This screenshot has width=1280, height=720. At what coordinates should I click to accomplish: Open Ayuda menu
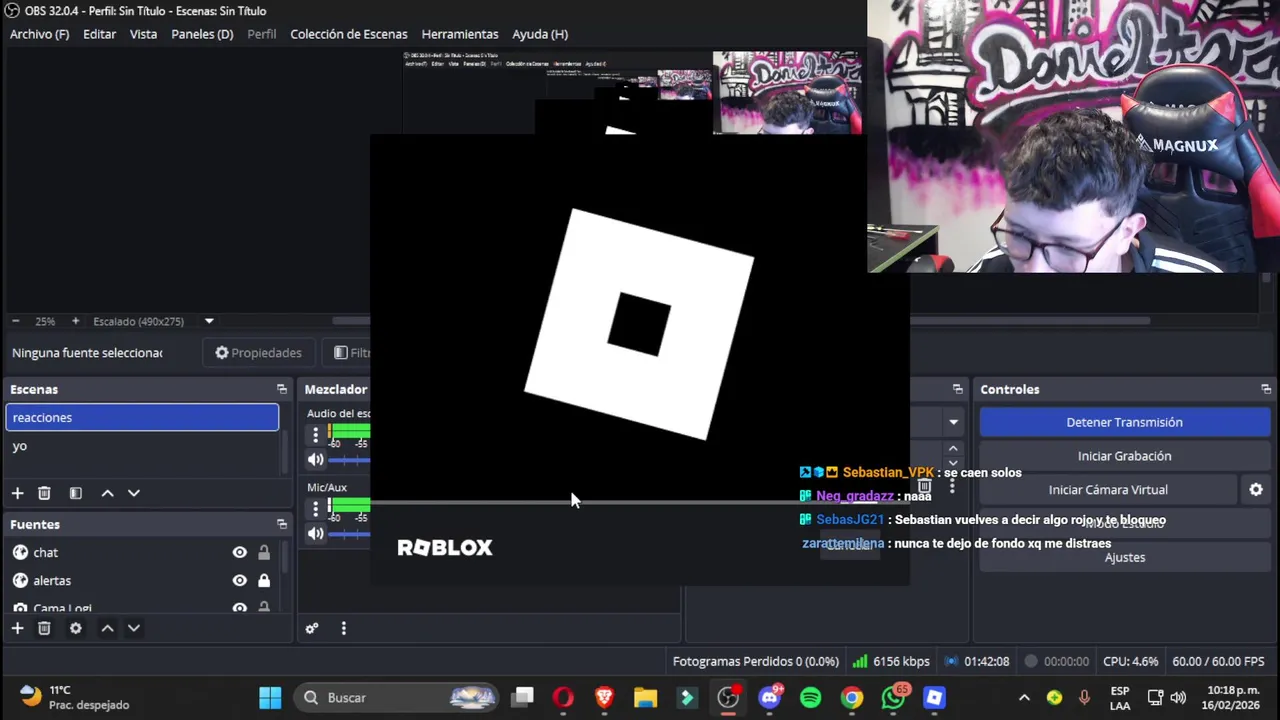coord(540,34)
